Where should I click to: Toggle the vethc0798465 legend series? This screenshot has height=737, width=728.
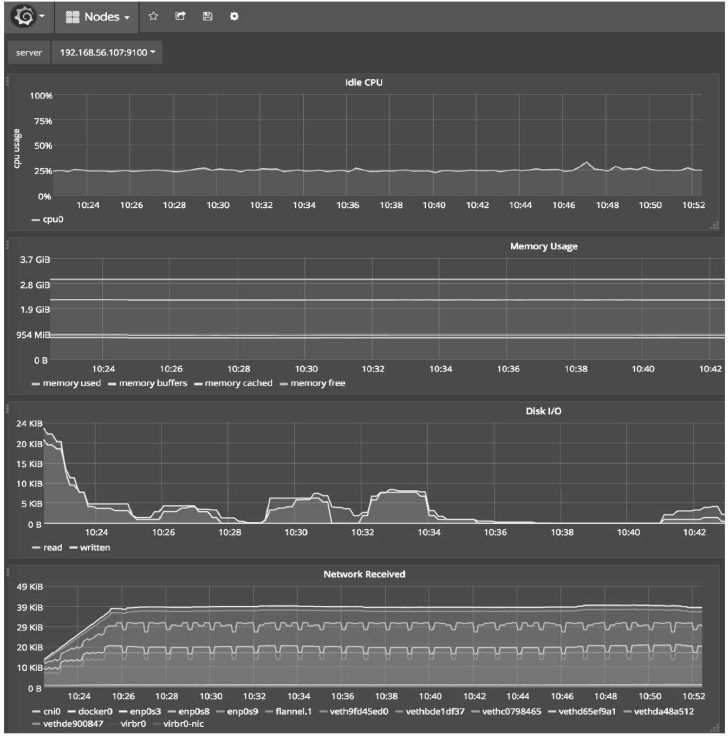click(506, 711)
